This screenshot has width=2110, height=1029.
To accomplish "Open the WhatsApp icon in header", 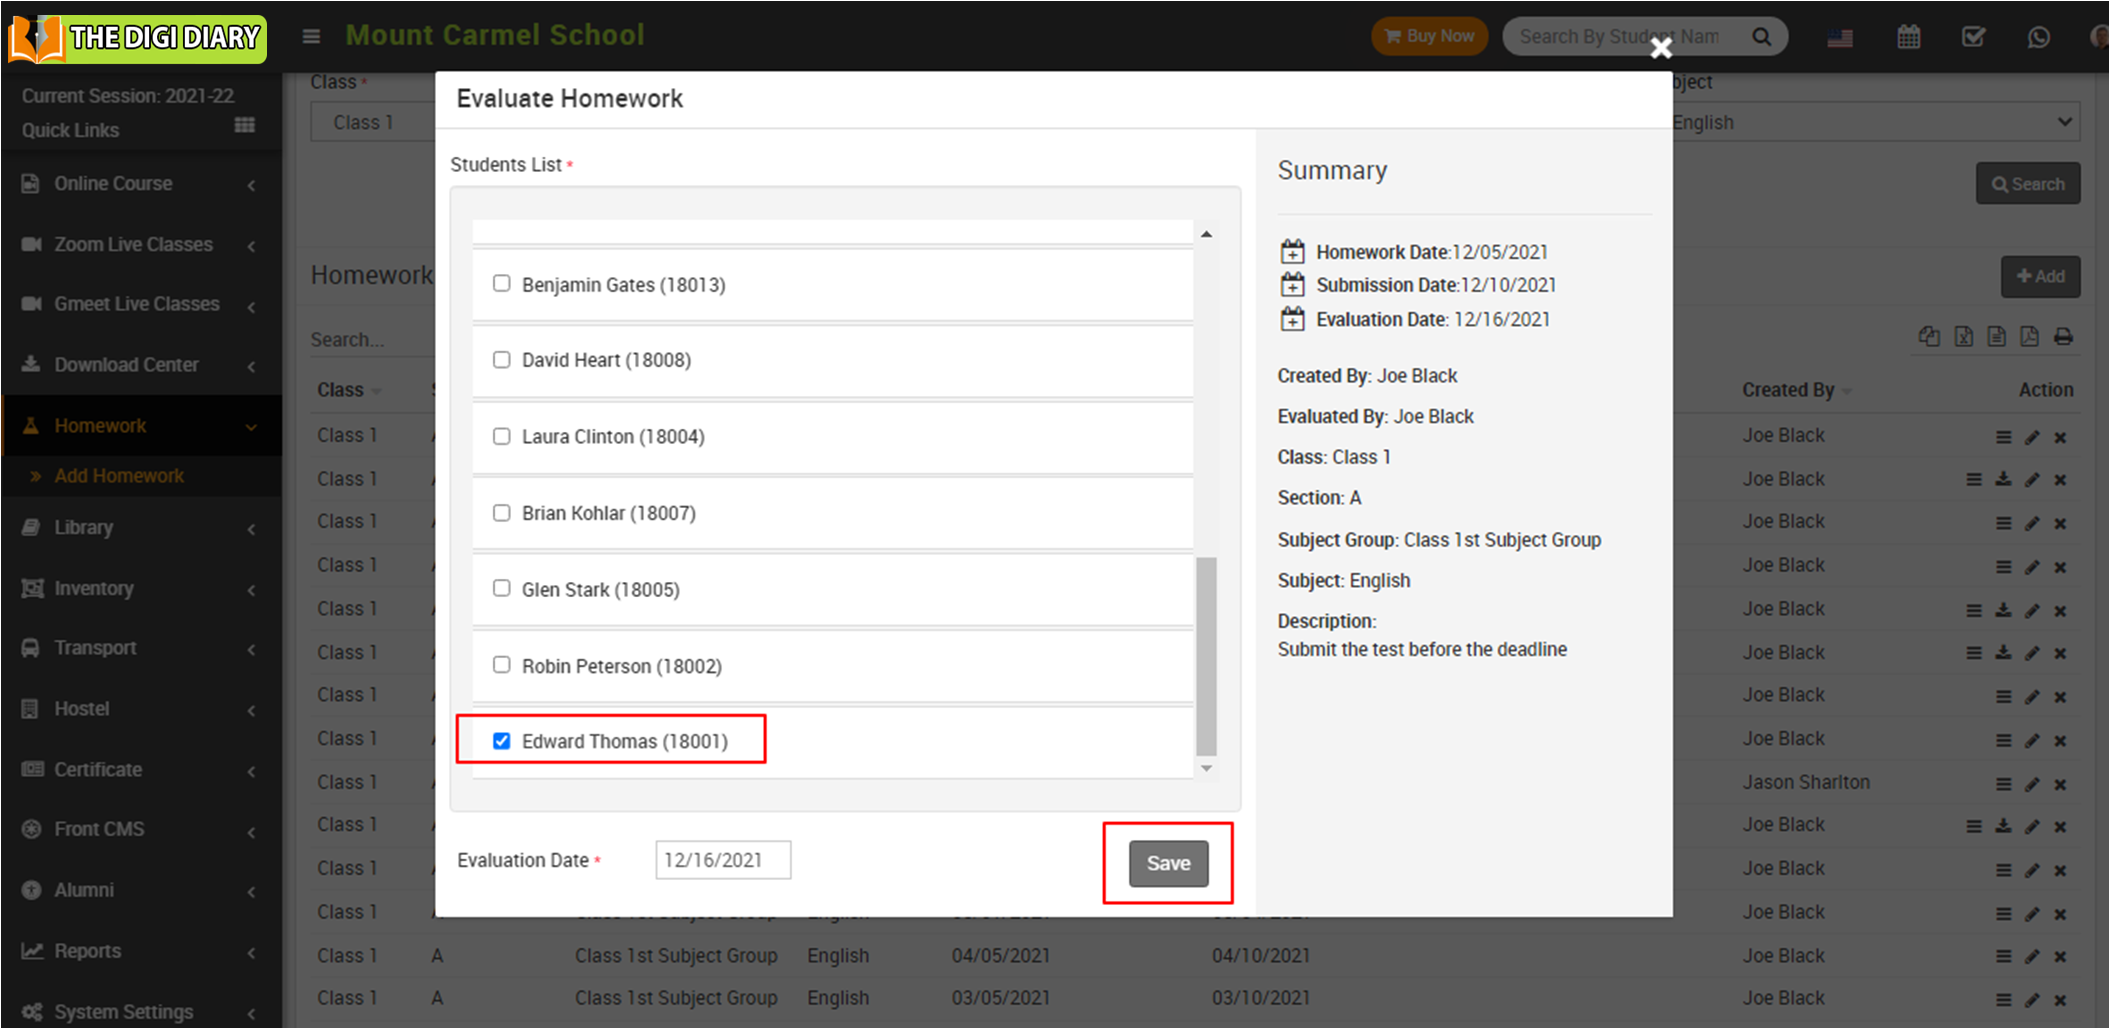I will click(x=2038, y=37).
